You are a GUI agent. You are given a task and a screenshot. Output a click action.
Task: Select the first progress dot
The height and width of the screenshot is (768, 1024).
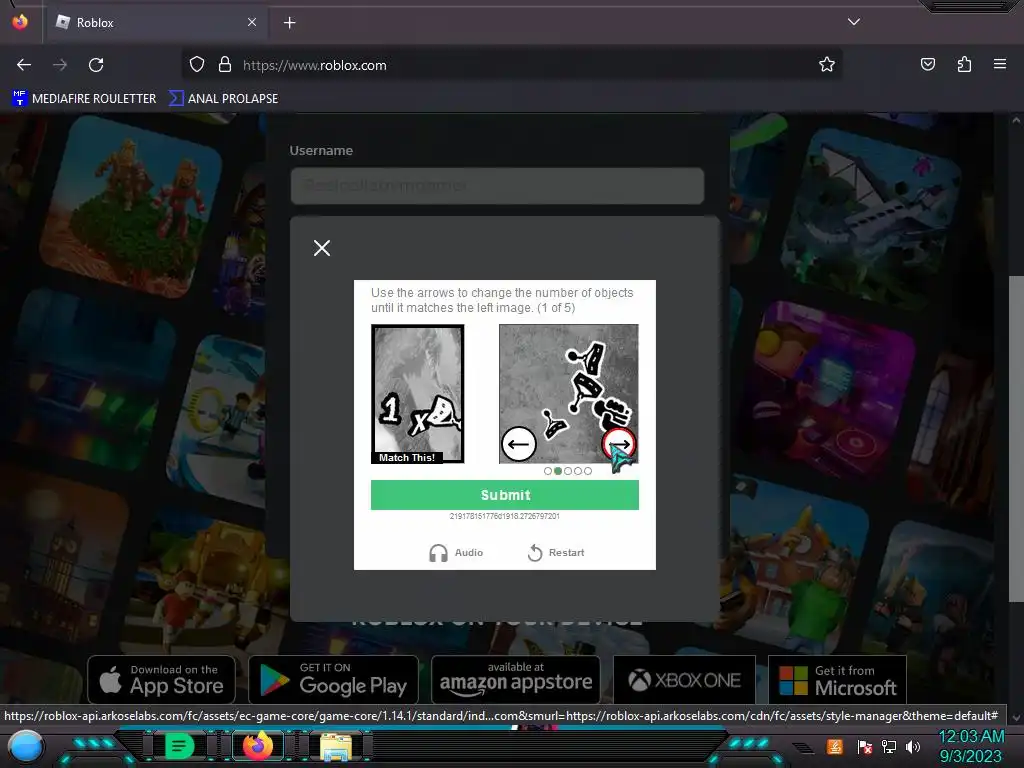point(548,471)
